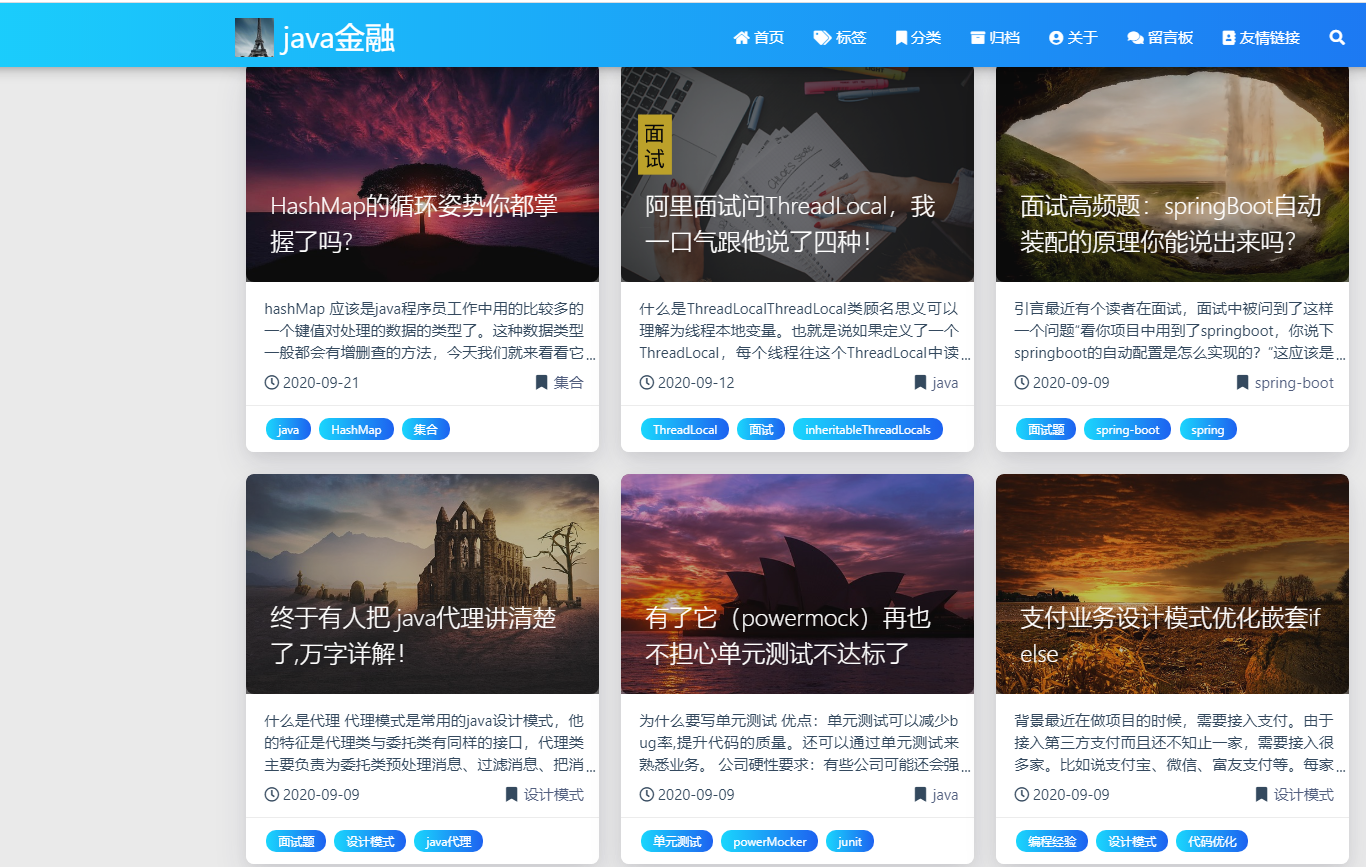Viewport: 1366px width, 867px height.
Task: Open 友情链接 friend links in navbar
Action: [1261, 38]
